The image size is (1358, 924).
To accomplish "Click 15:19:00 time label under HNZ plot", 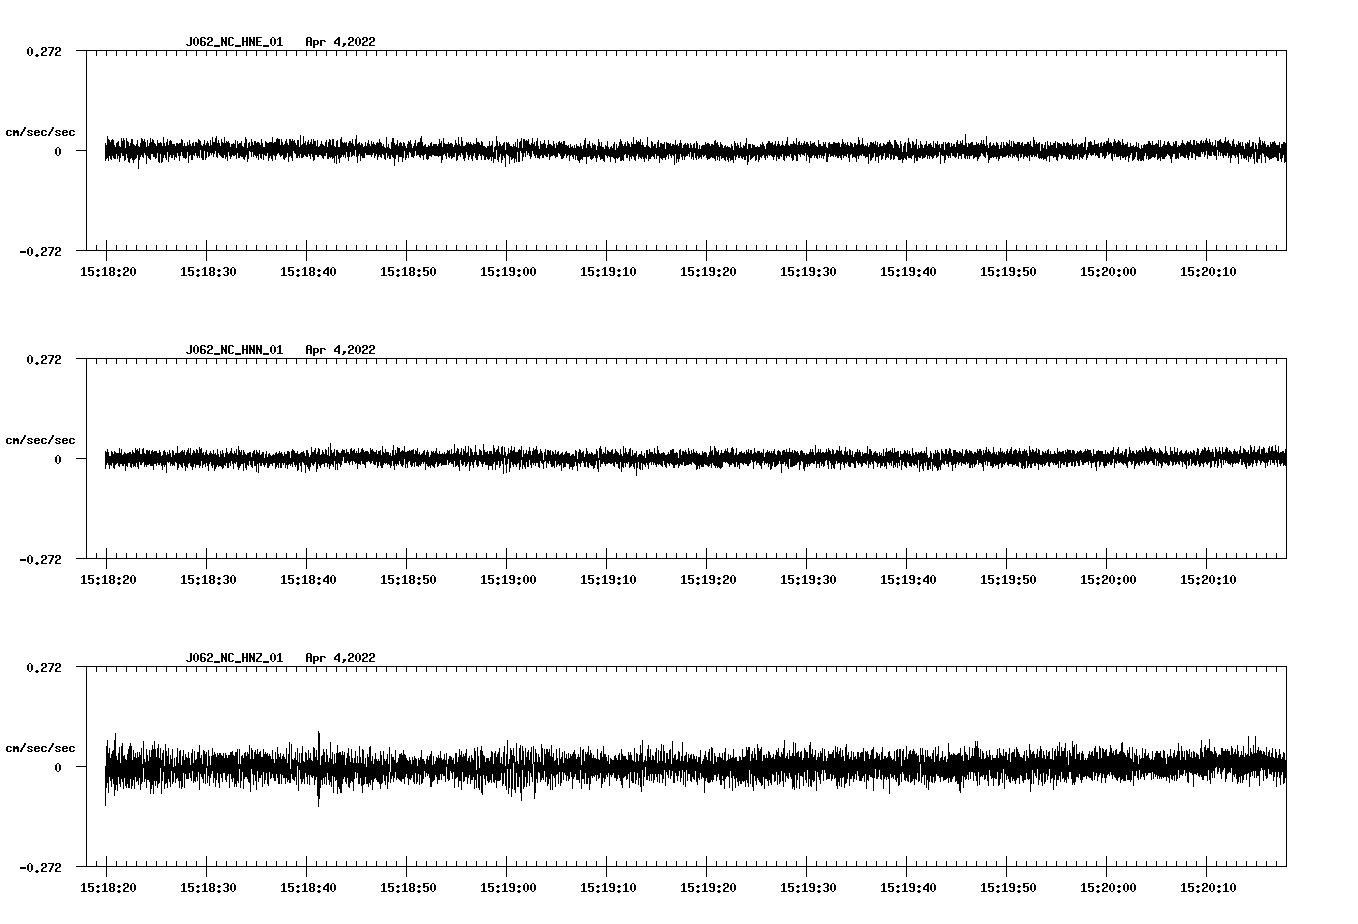I will (x=508, y=888).
